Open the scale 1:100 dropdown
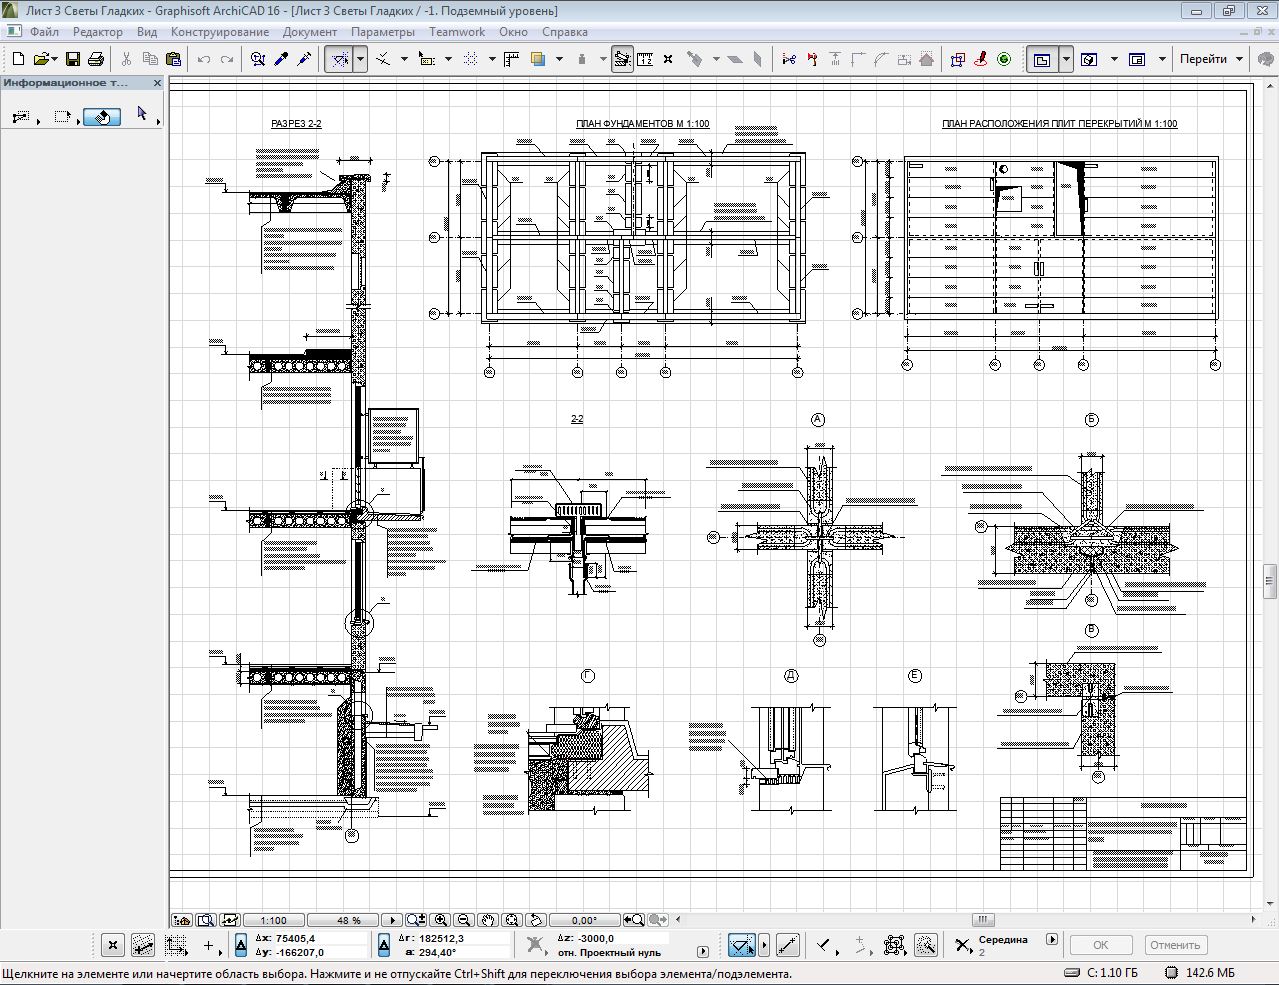Image resolution: width=1279 pixels, height=985 pixels. click(273, 920)
